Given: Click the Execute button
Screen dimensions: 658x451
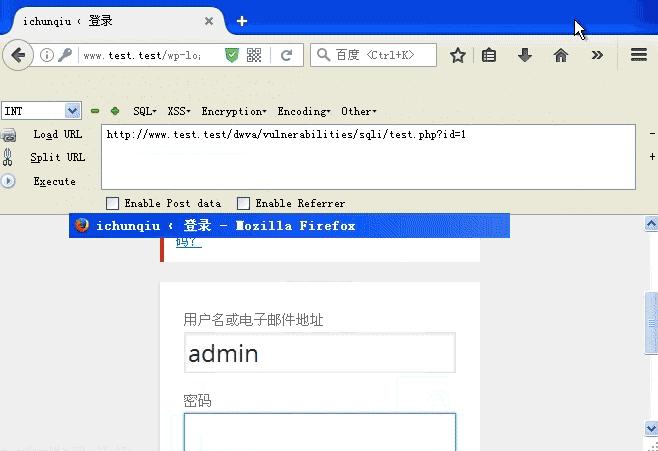Looking at the screenshot, I should (x=55, y=181).
